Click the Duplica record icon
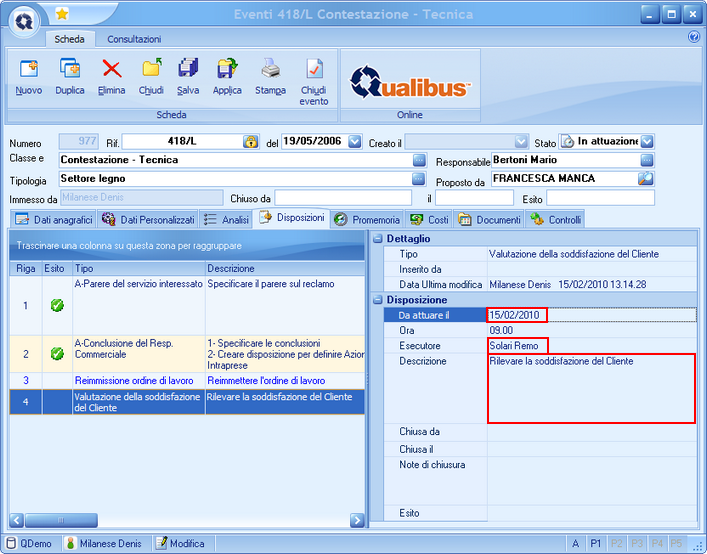 pos(70,70)
